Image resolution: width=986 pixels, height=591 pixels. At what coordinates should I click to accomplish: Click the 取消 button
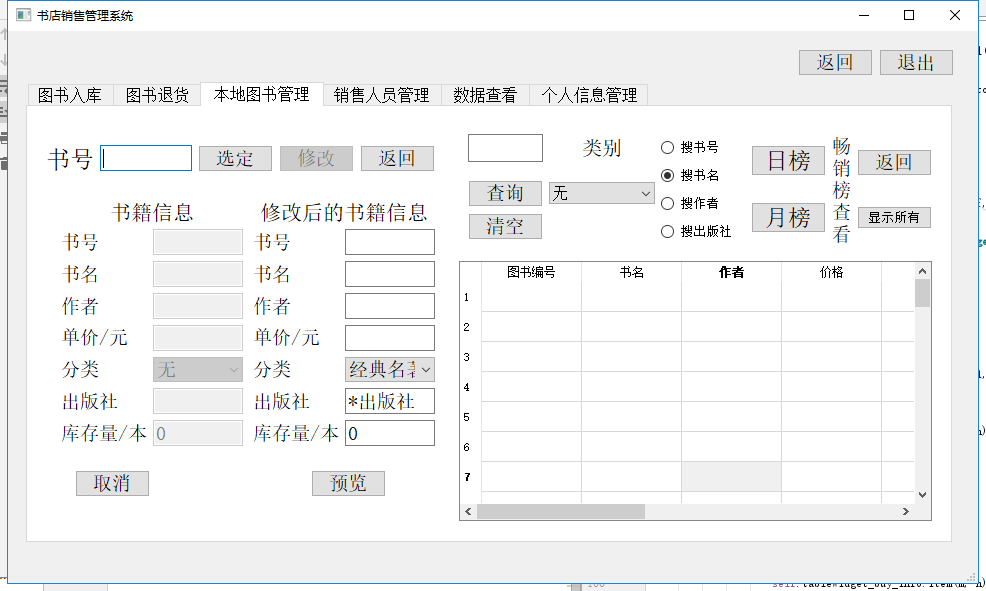113,483
